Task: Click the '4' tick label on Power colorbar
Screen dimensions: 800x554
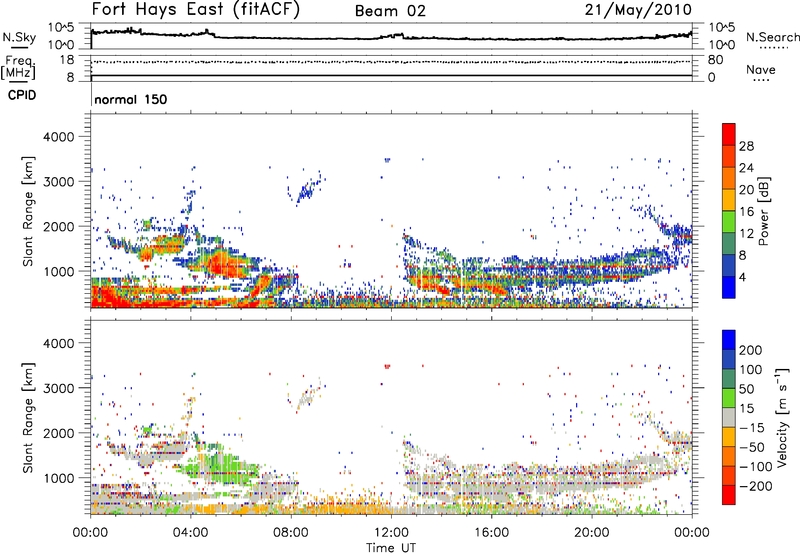Action: click(x=742, y=277)
